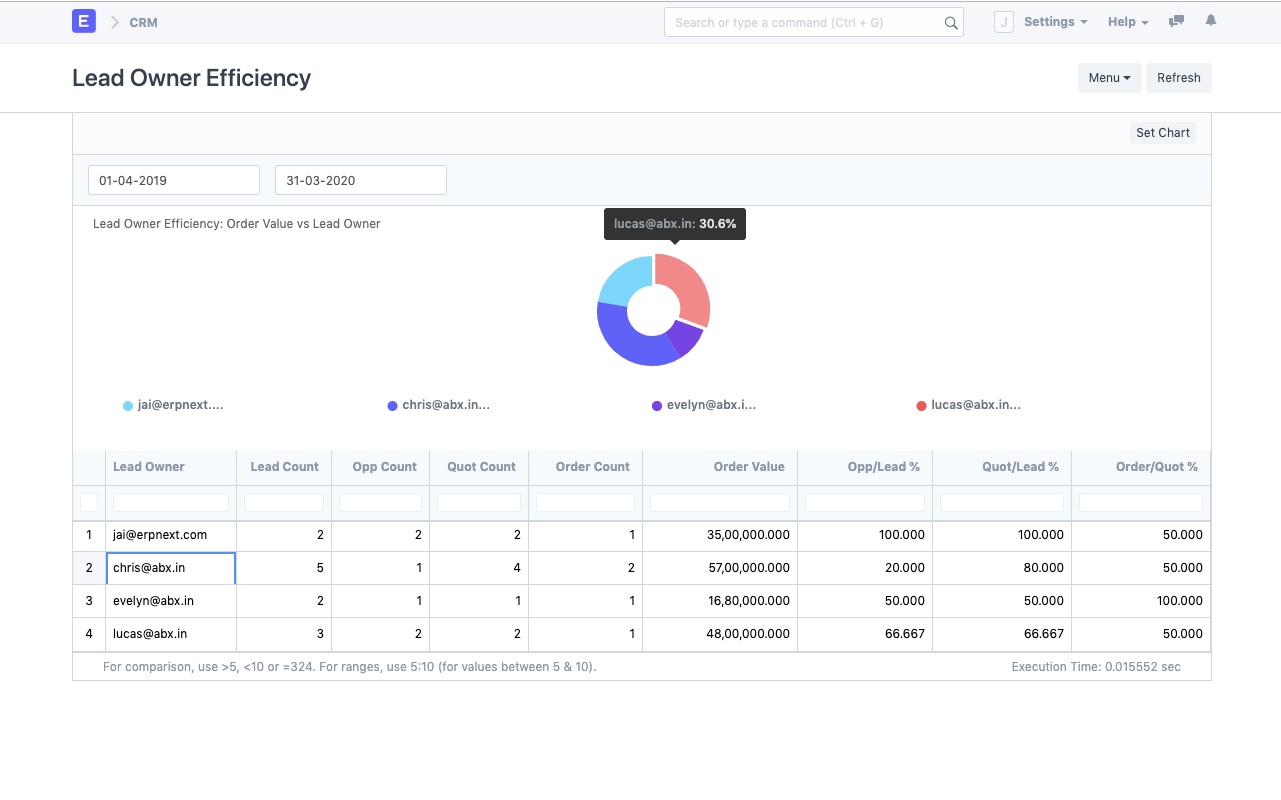Open the Settings dropdown
The width and height of the screenshot is (1281, 800).
tap(1055, 21)
